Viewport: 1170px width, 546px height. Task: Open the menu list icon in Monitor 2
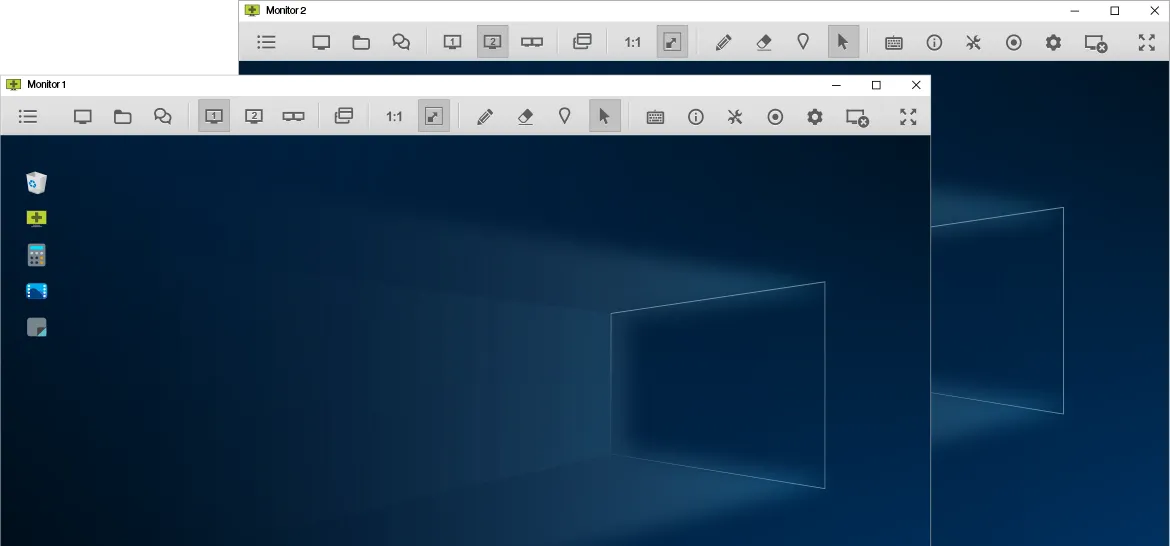point(266,42)
